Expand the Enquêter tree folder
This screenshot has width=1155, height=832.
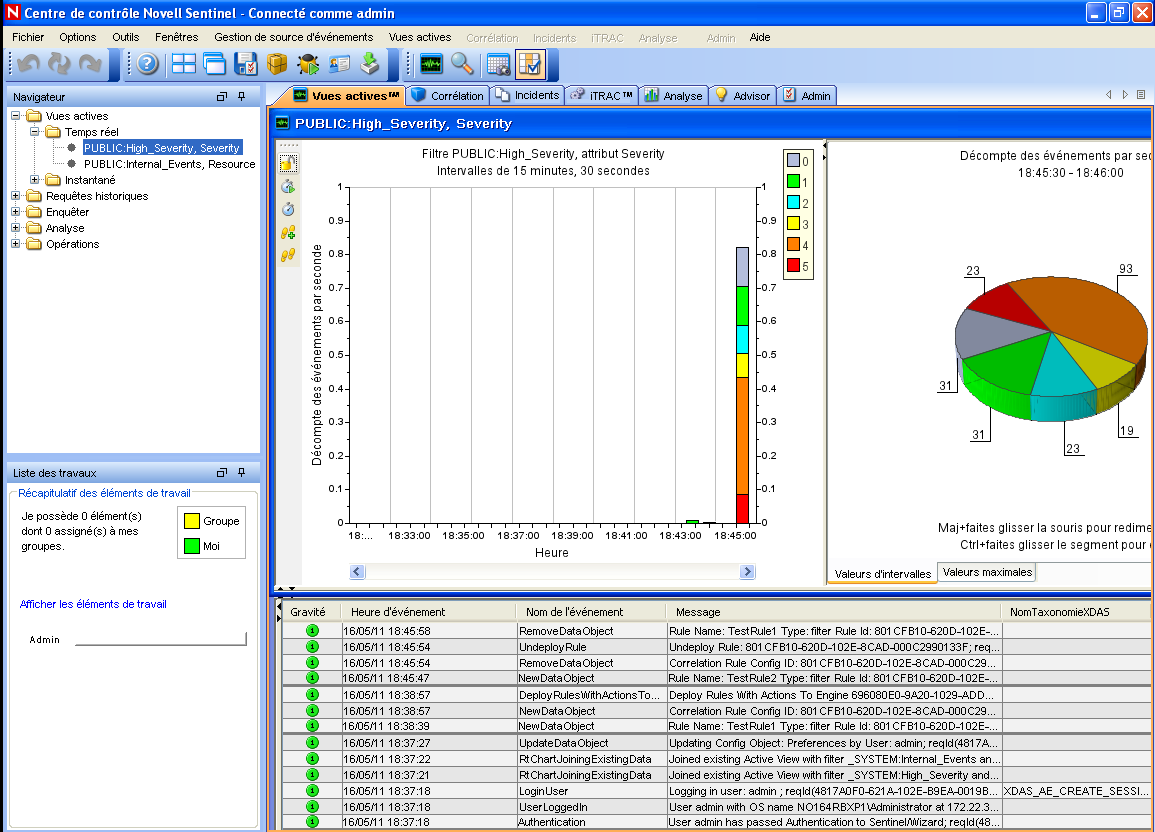[x=15, y=212]
